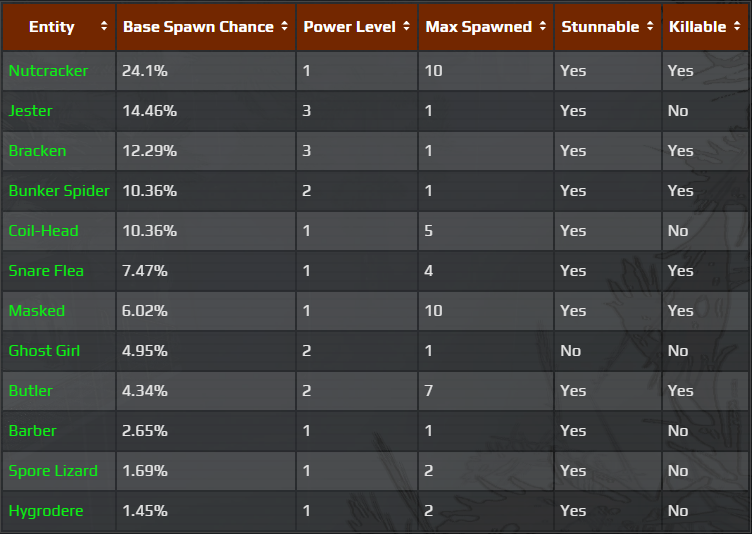Follow the Bracken link

point(37,151)
